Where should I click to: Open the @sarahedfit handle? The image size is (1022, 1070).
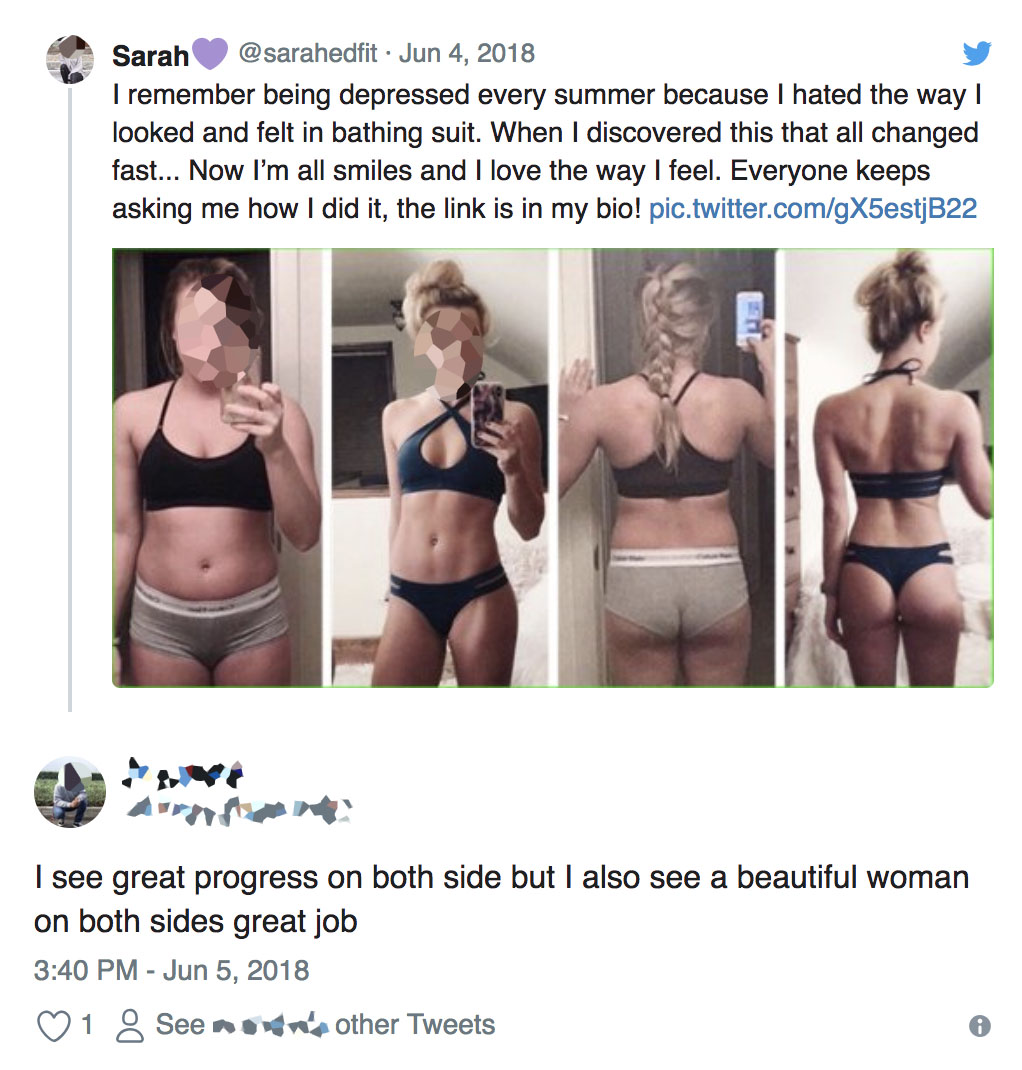pyautogui.click(x=307, y=53)
